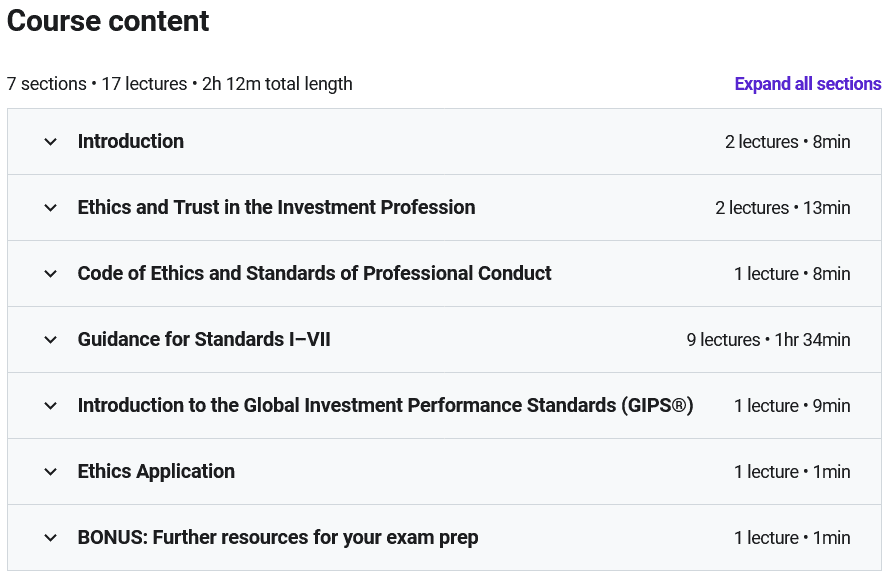Image resolution: width=887 pixels, height=581 pixels.
Task: Open Ethics and Trust in the Investment Profession
Action: [x=276, y=208]
